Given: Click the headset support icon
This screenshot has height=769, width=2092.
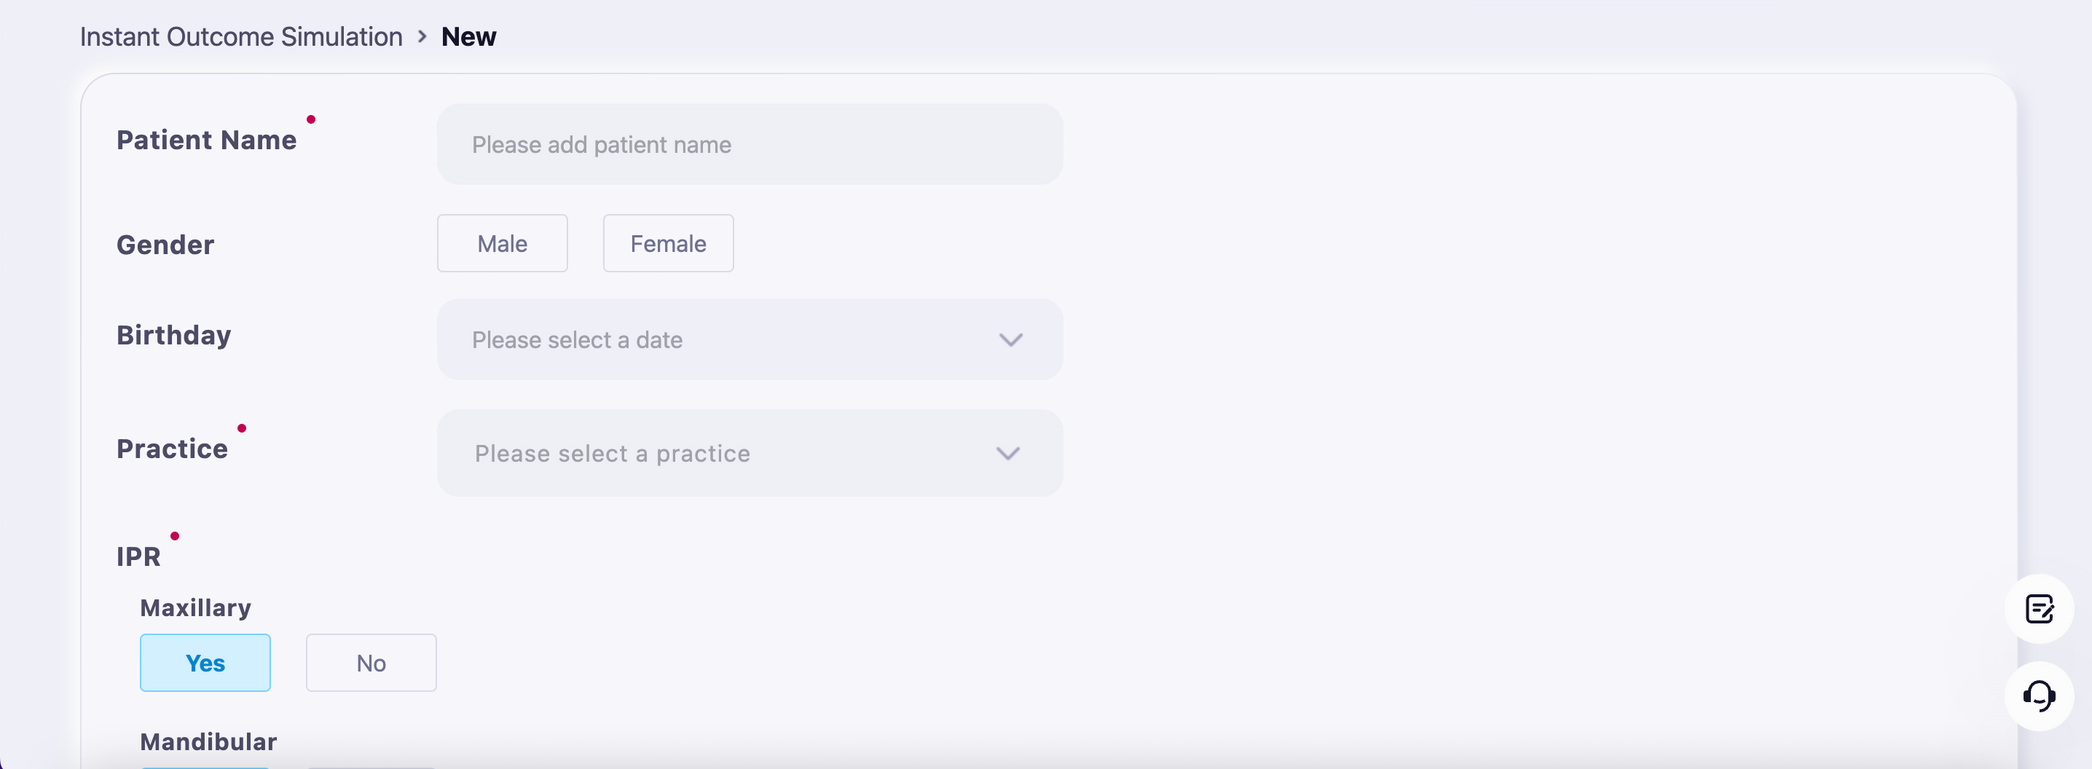Looking at the screenshot, I should [2039, 696].
